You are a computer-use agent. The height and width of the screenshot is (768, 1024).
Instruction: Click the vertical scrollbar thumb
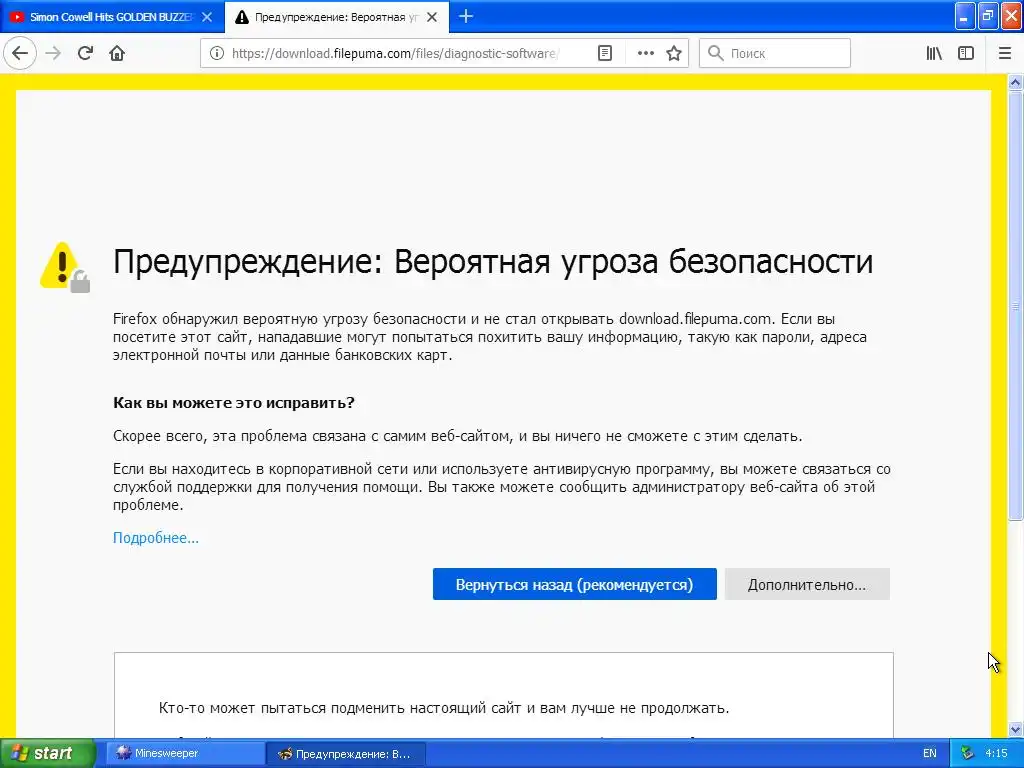[1016, 306]
